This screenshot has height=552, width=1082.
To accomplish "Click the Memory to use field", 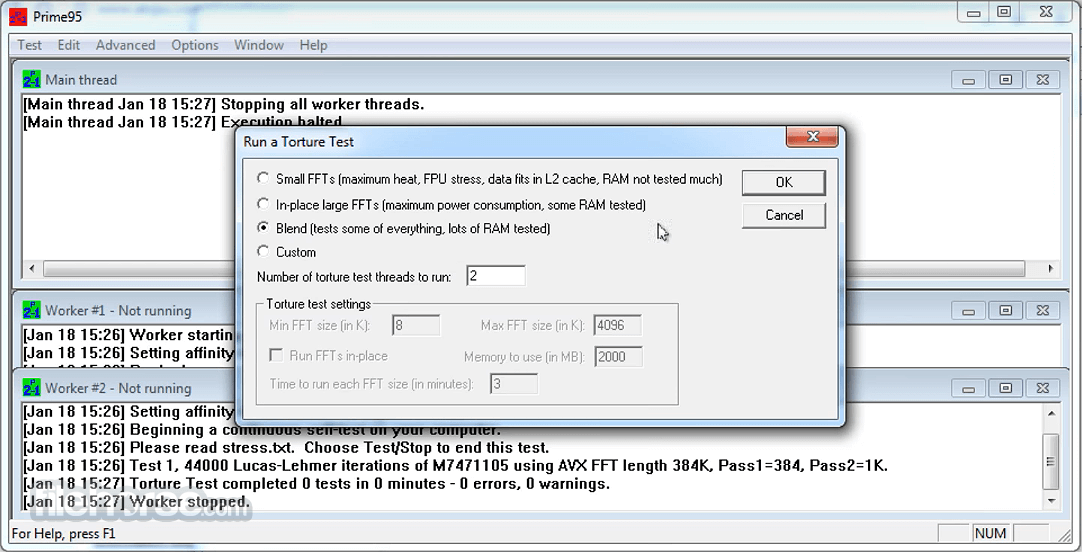I will coord(618,357).
